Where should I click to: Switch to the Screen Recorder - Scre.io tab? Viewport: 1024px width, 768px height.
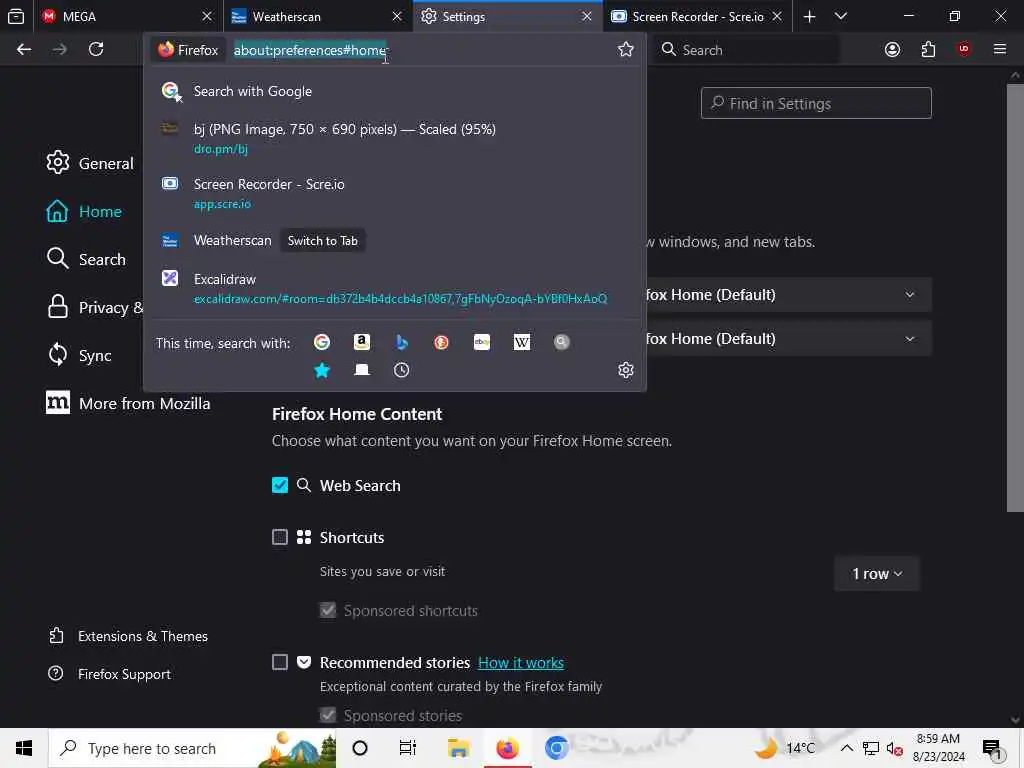click(697, 17)
